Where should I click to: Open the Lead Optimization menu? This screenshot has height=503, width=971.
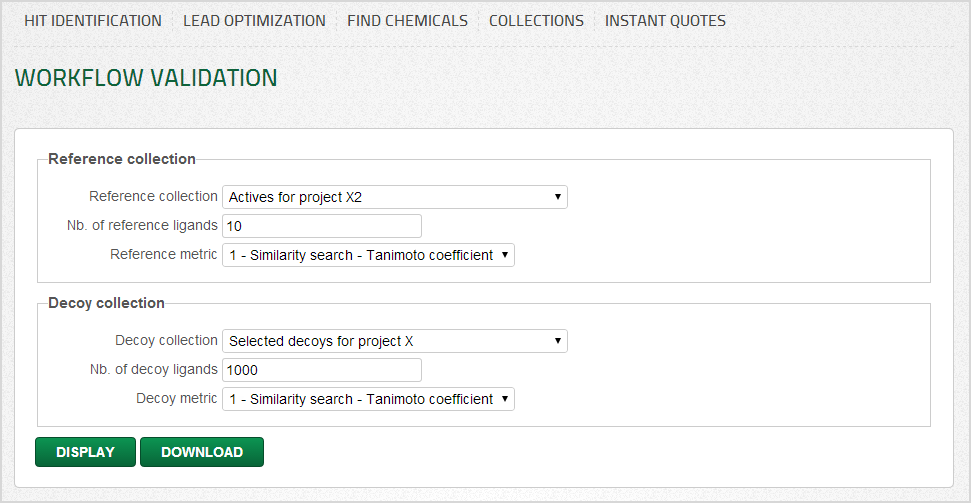pos(254,20)
